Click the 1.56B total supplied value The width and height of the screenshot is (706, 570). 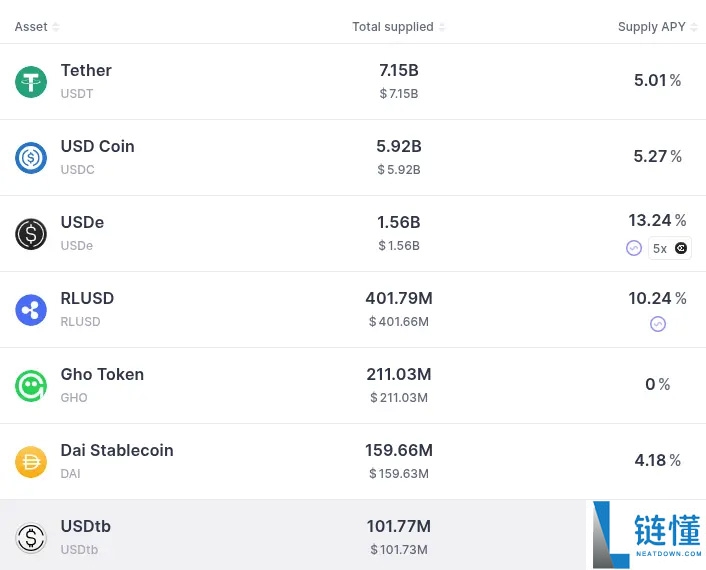coord(399,222)
